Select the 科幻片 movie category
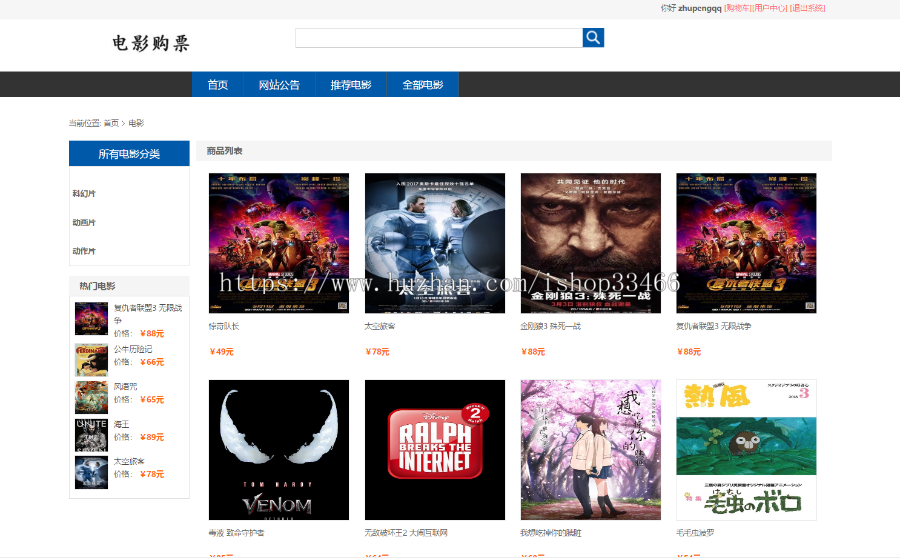This screenshot has height=560, width=900. [x=84, y=193]
